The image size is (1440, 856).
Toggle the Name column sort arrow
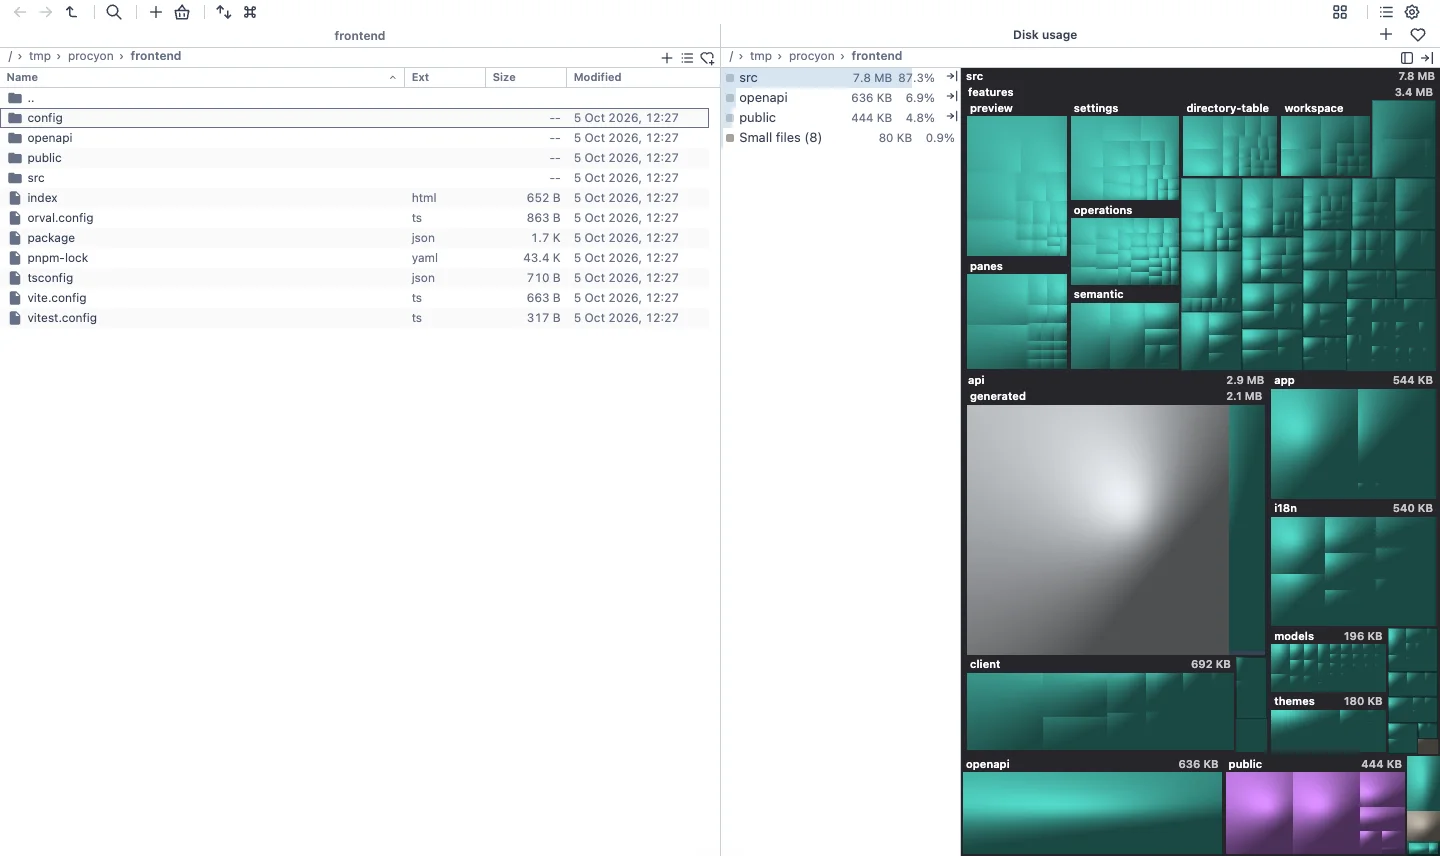pos(392,77)
